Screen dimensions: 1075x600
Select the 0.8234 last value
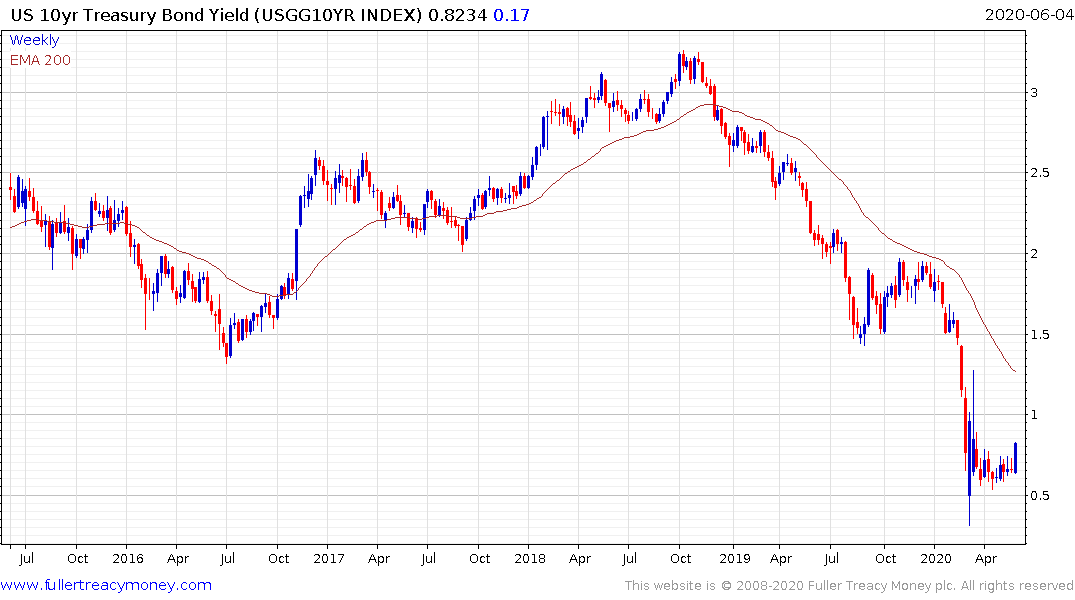[457, 15]
